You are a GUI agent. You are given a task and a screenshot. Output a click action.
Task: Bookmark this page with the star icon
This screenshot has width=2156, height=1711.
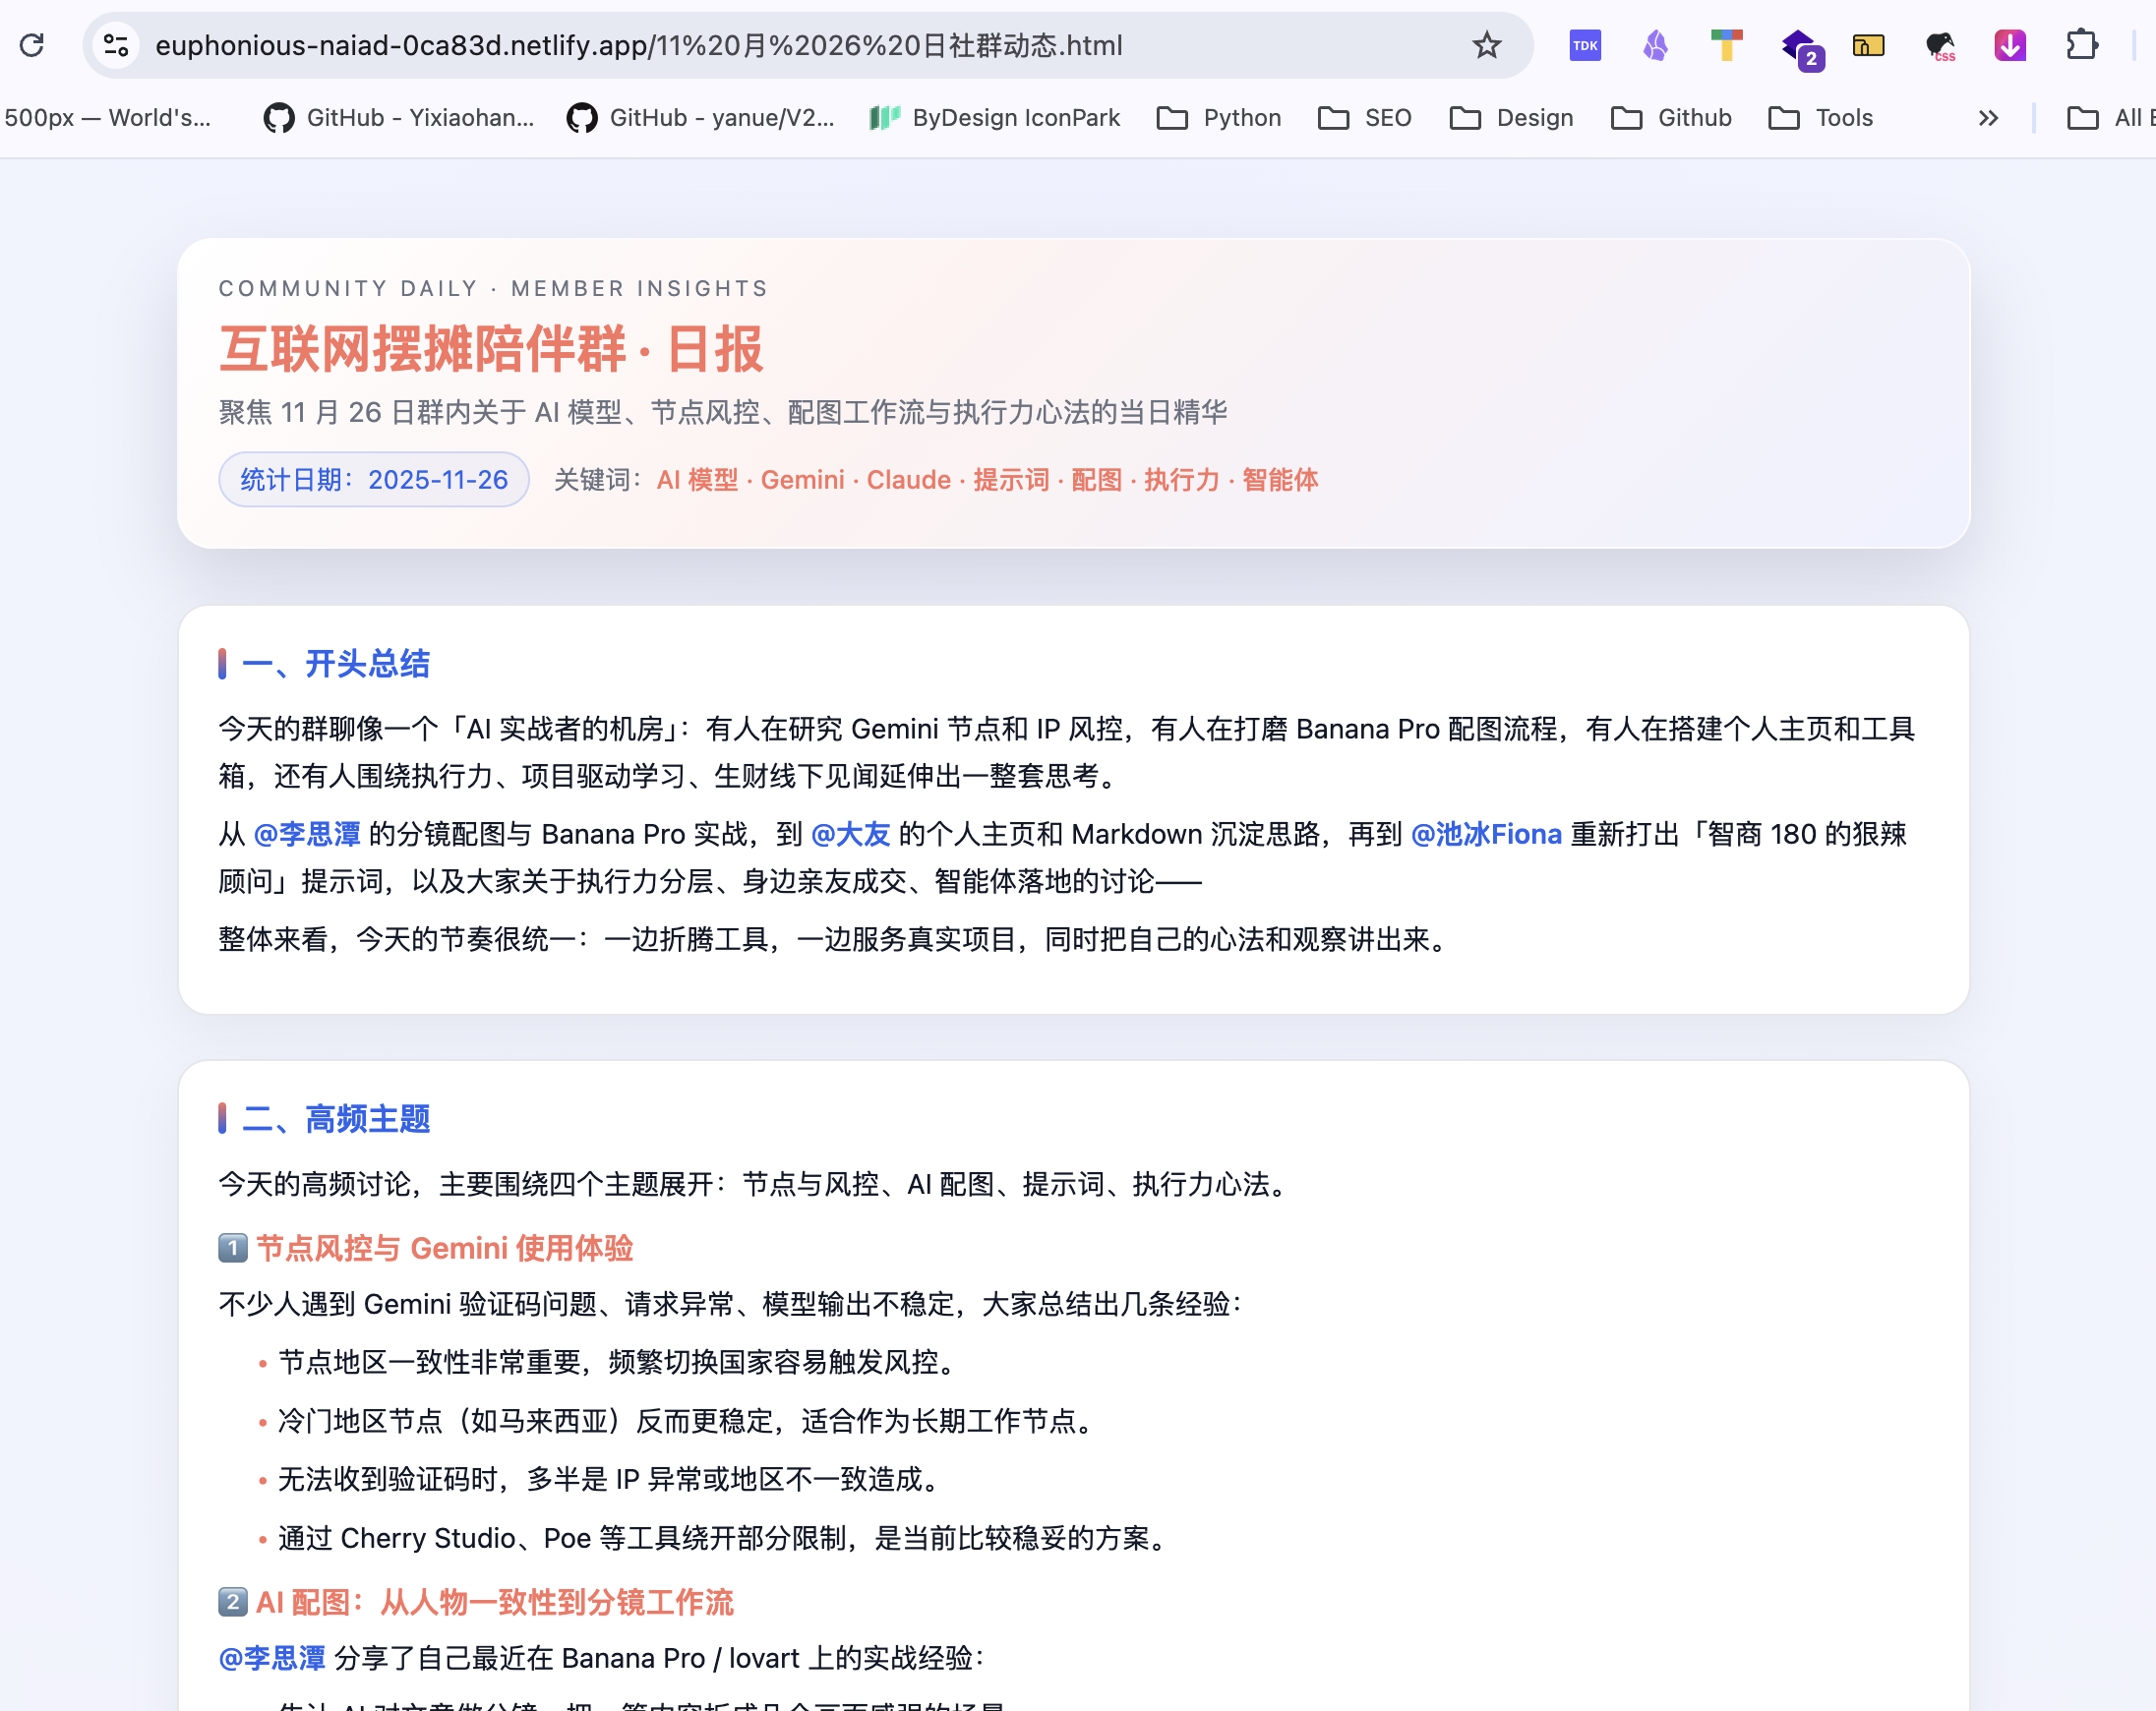click(1487, 45)
